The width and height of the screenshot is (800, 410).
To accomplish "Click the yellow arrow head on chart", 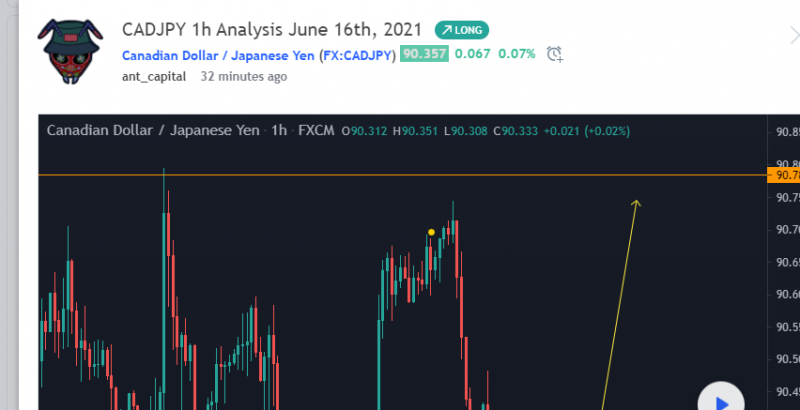I will click(x=635, y=204).
